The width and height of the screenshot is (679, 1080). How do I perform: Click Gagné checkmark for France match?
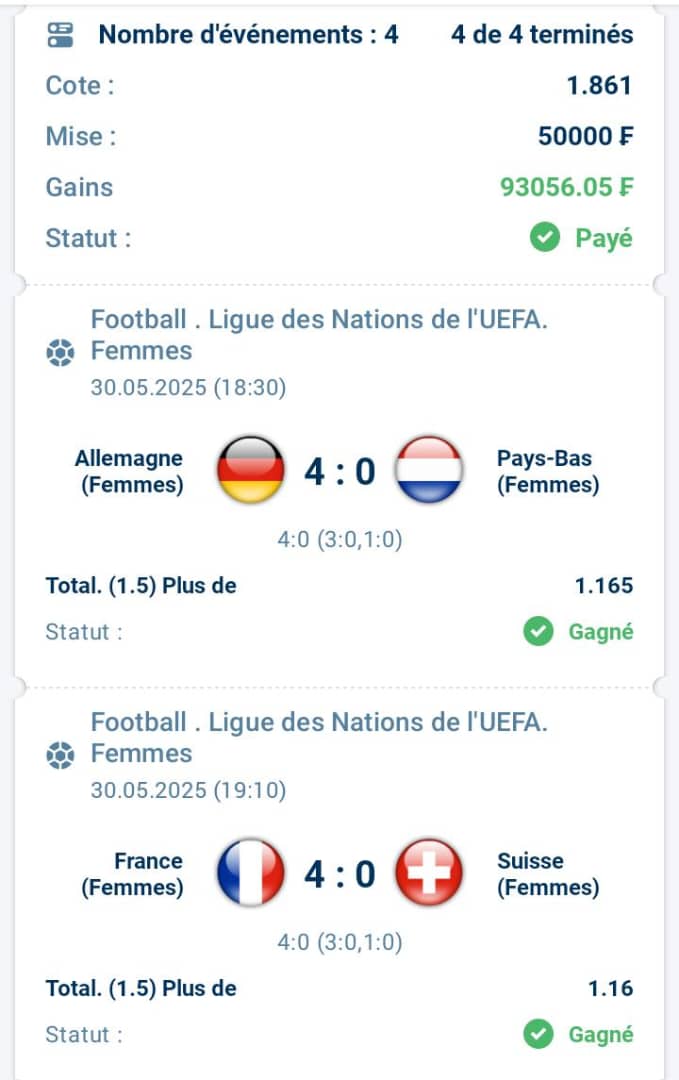click(x=538, y=1034)
